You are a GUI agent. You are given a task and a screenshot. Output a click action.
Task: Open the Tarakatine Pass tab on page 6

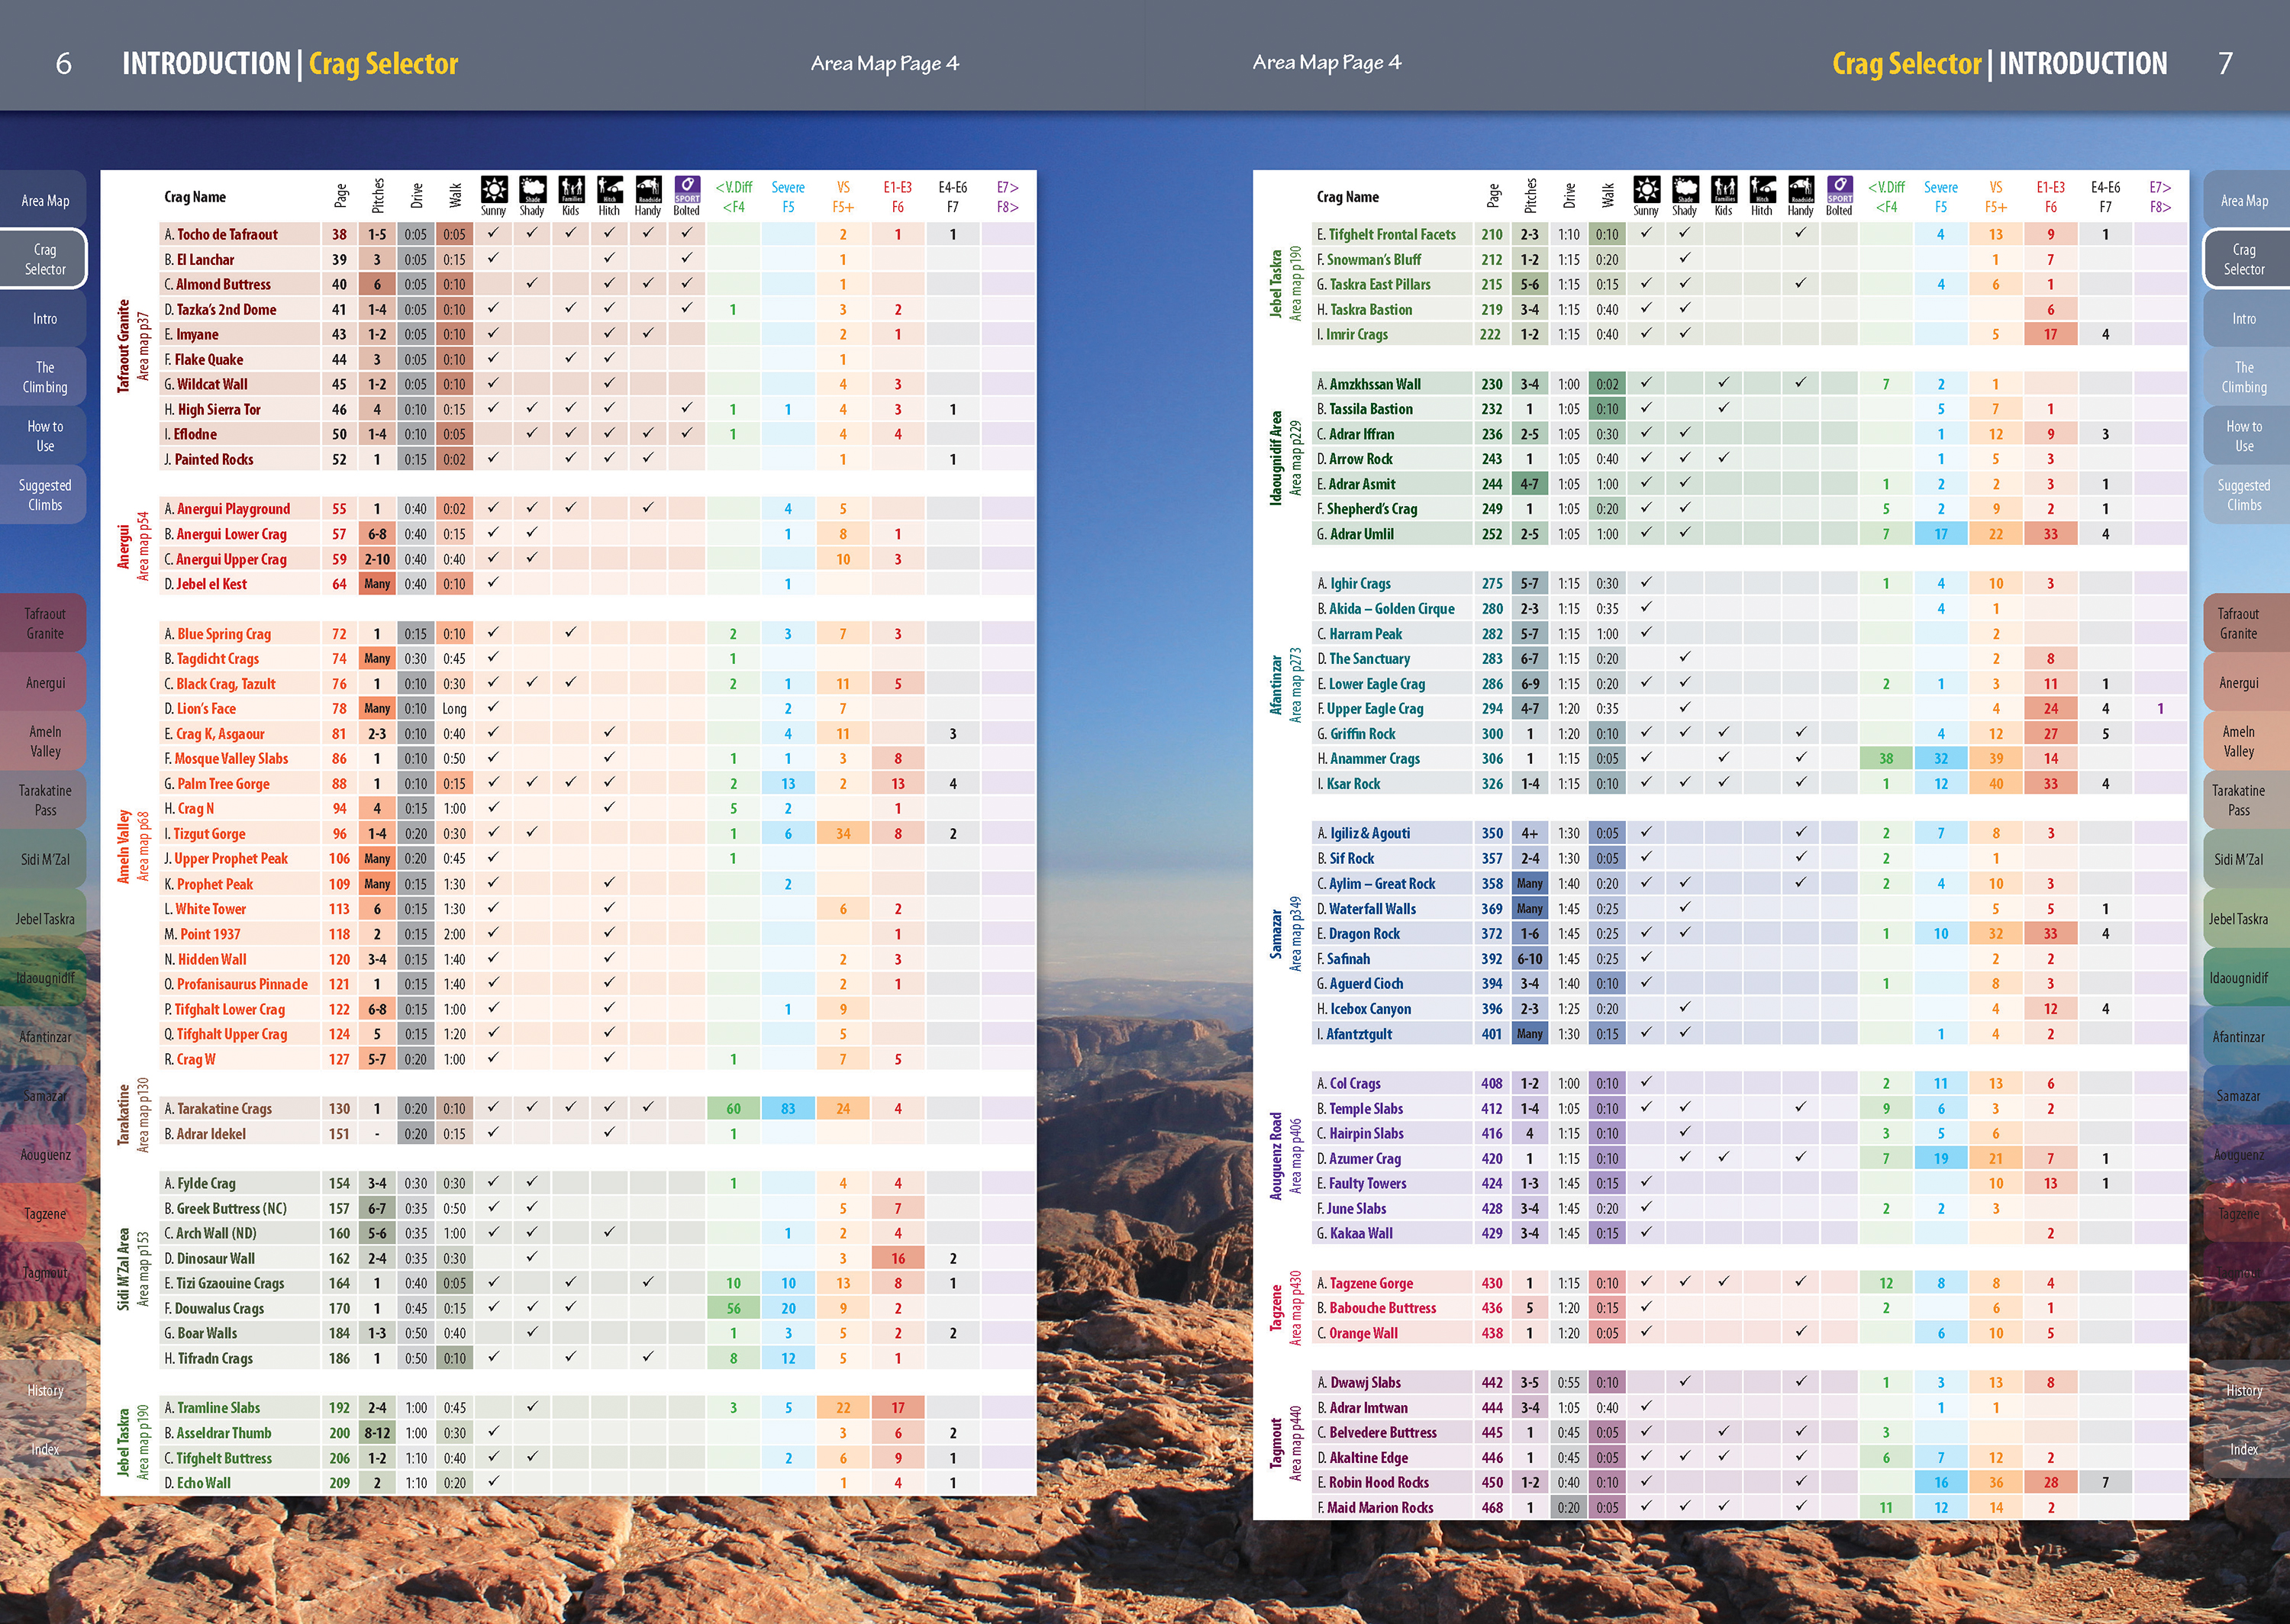coord(44,800)
